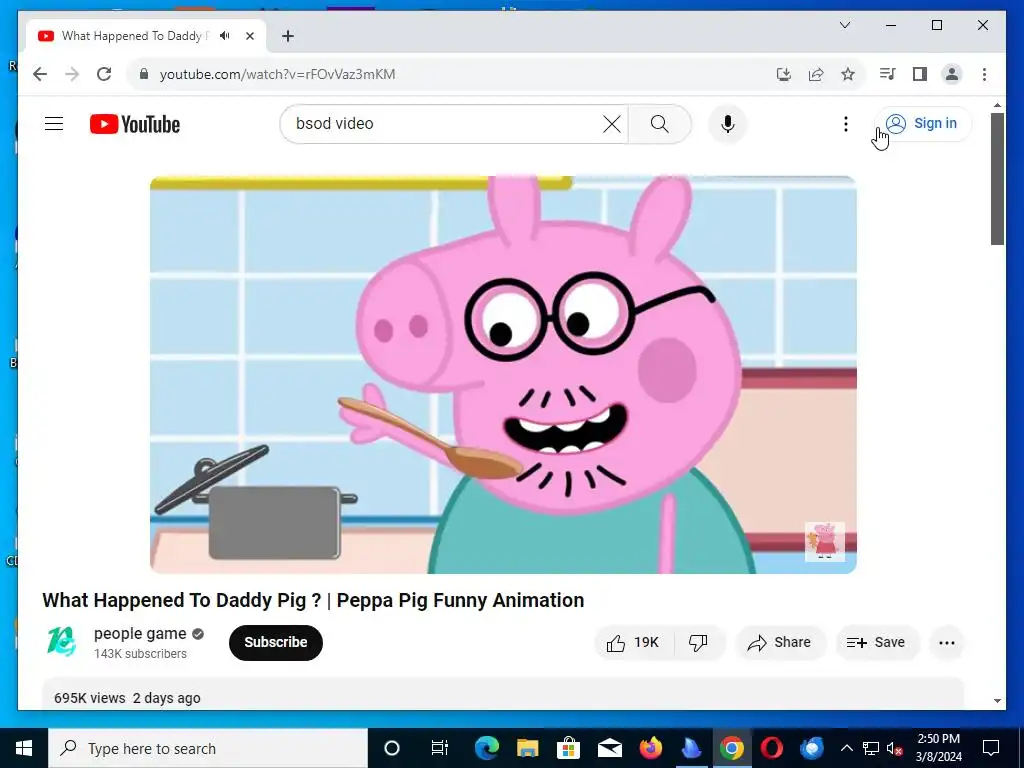1024x768 pixels.
Task: Open the people game channel avatar
Action: click(61, 642)
